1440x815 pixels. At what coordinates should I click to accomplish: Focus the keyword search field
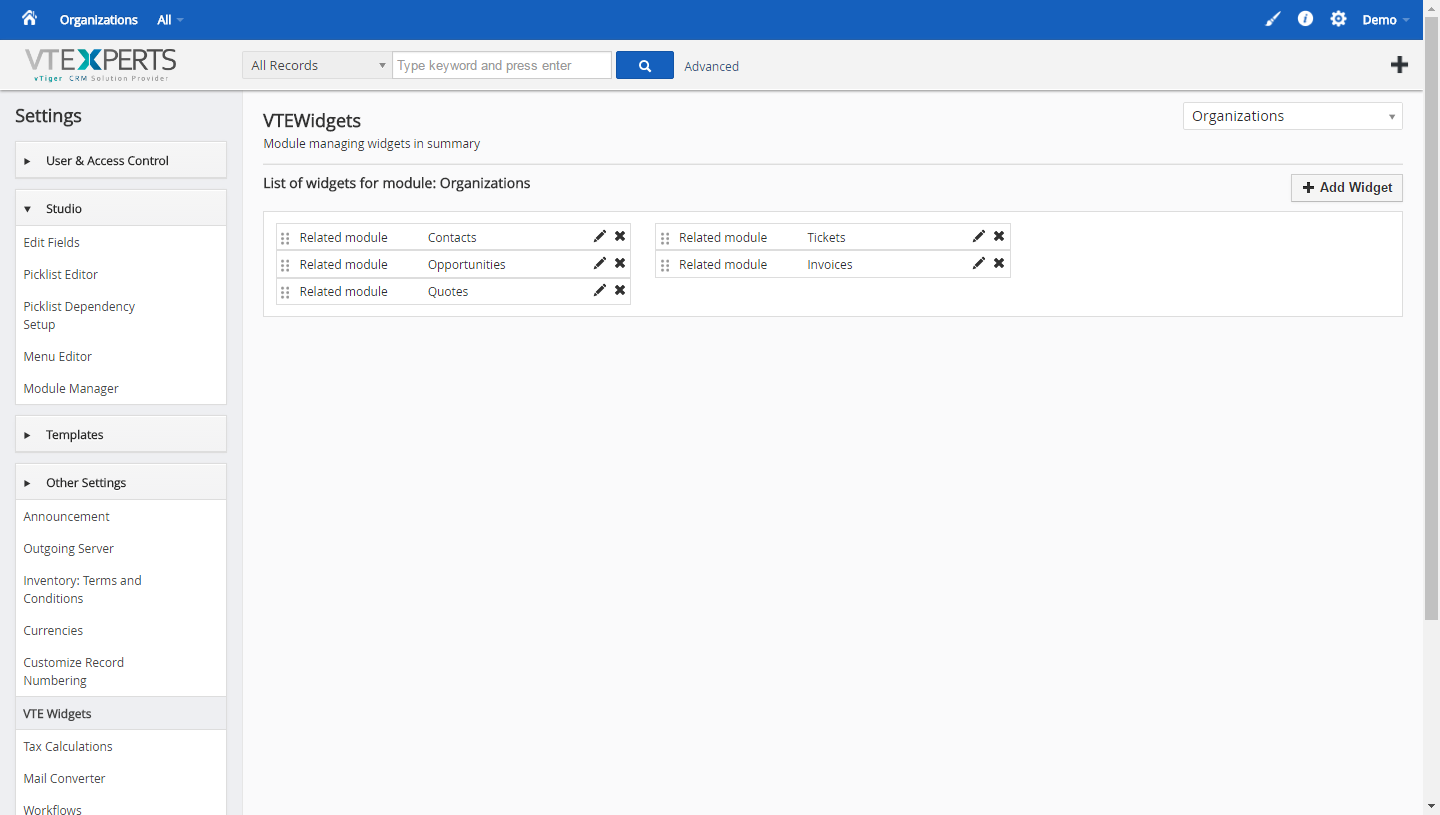click(x=502, y=65)
